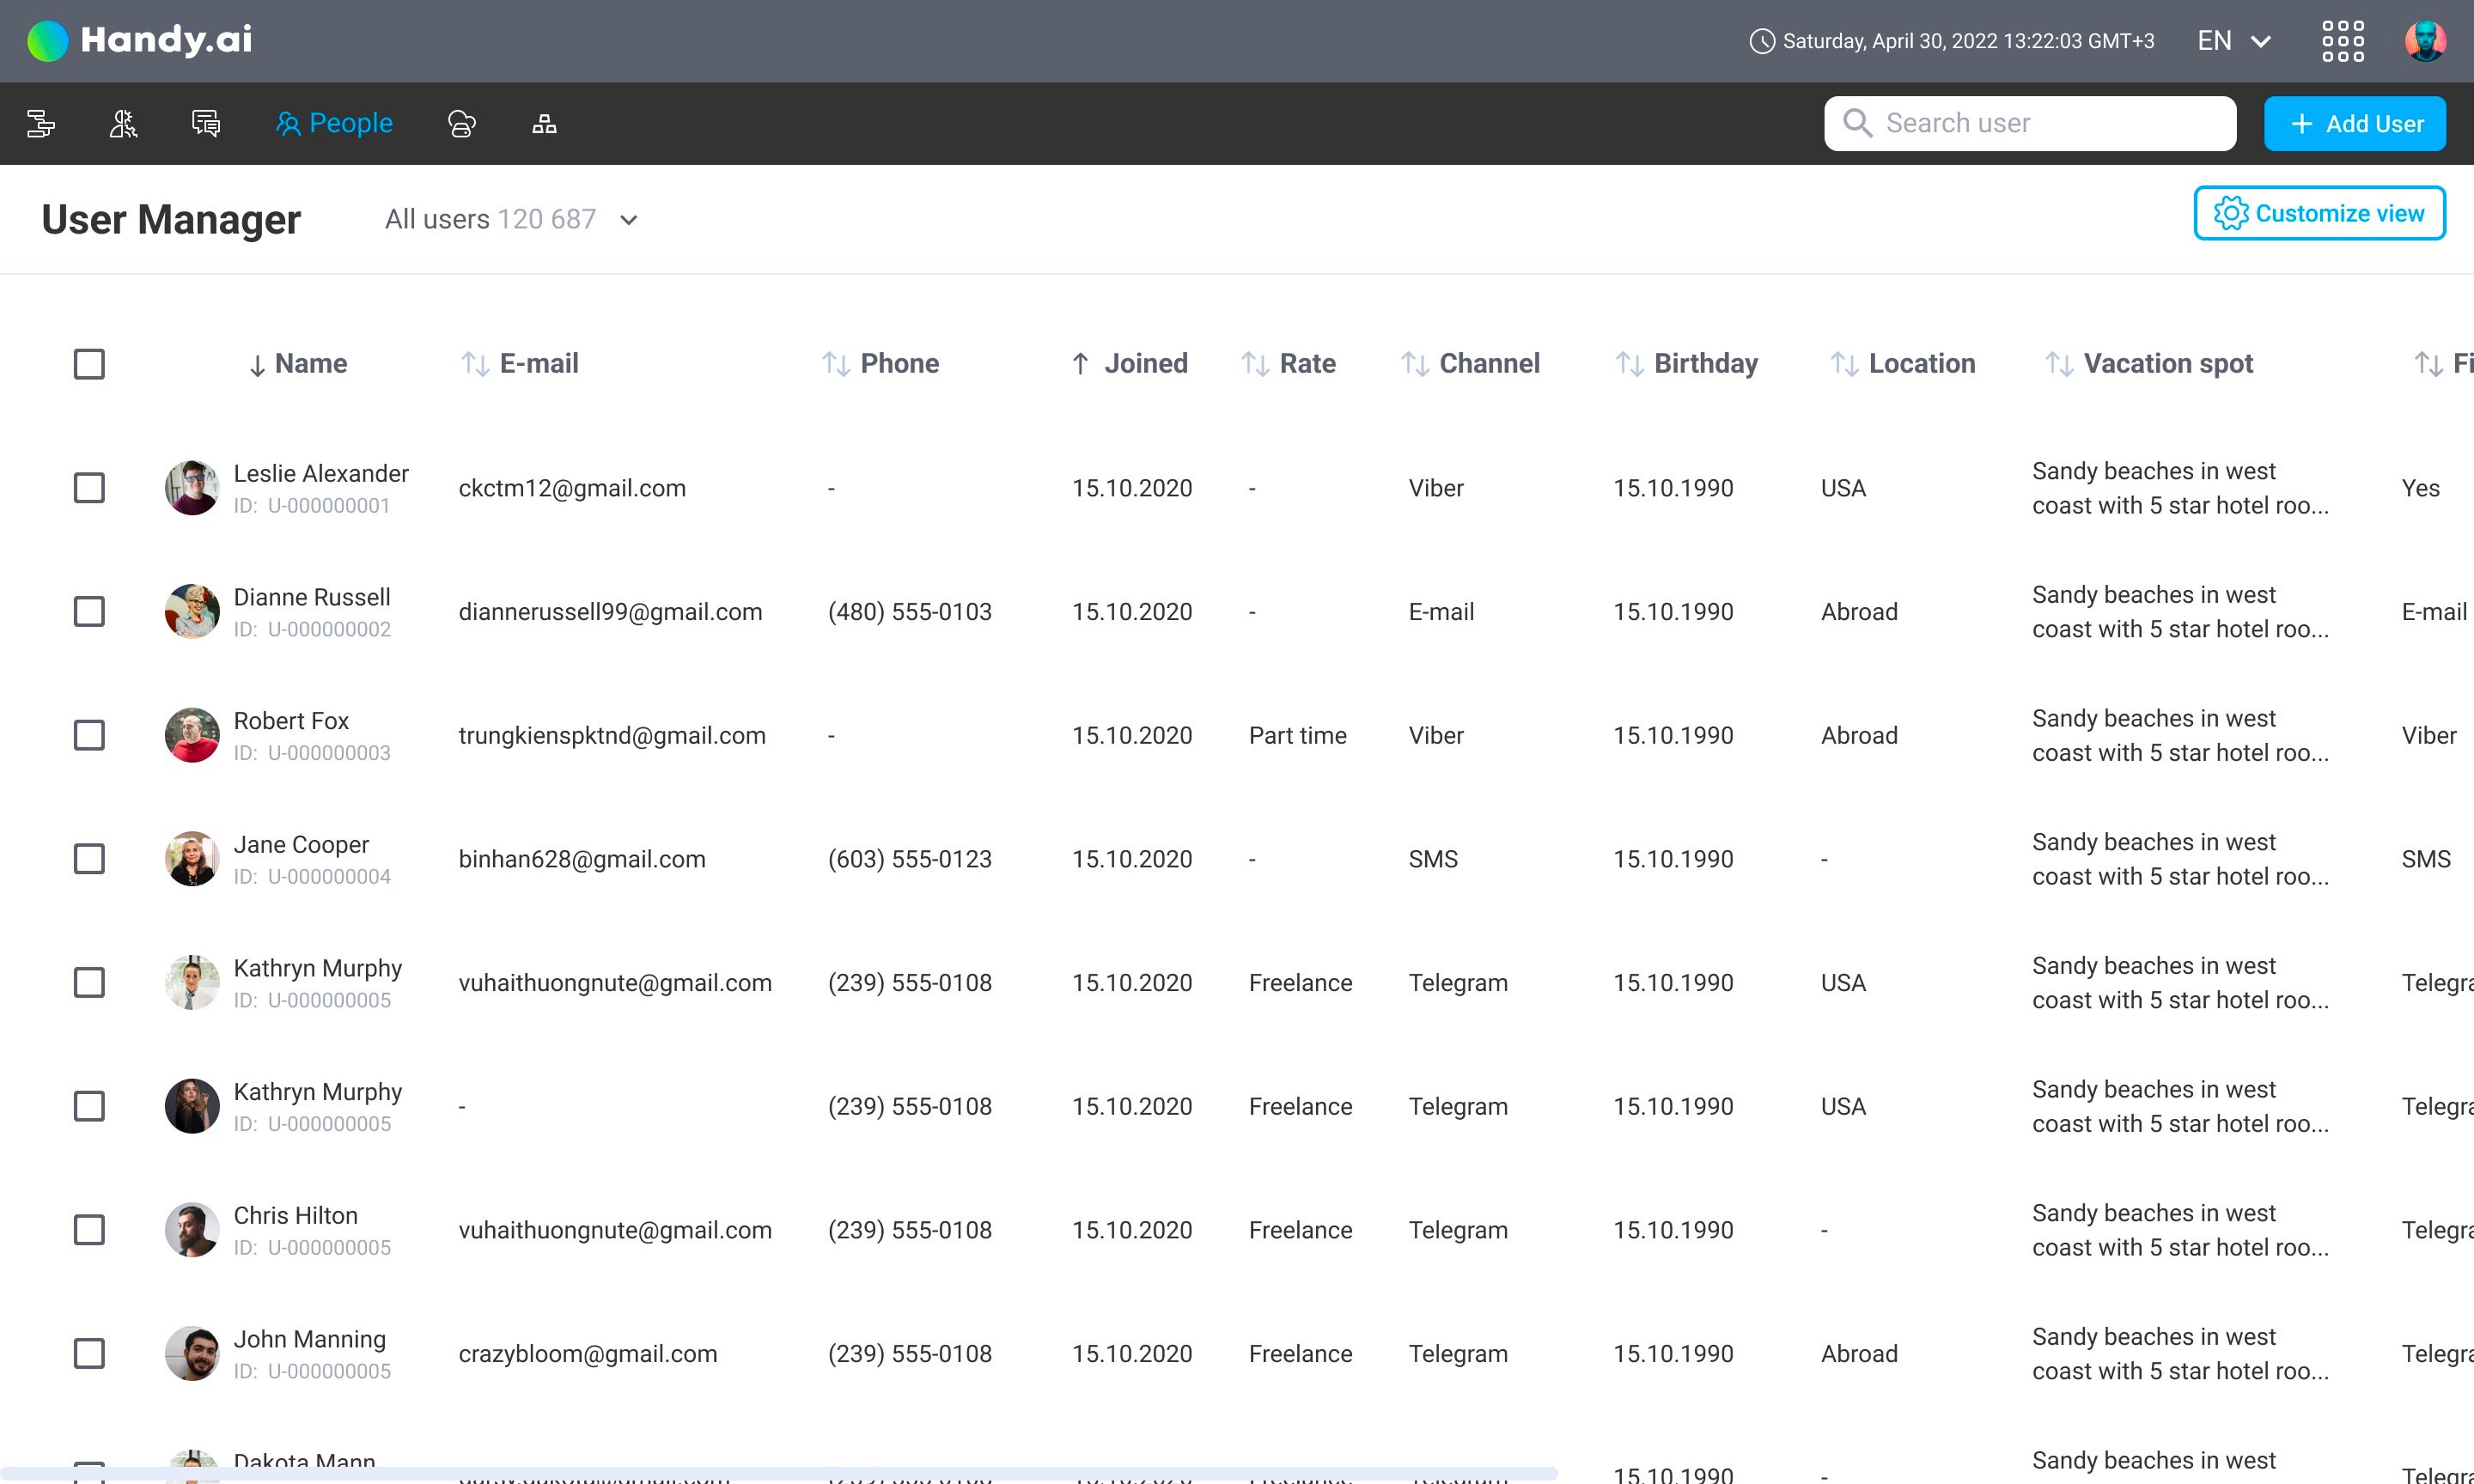
Task: Click the person-with-gears automation icon
Action: 123,123
